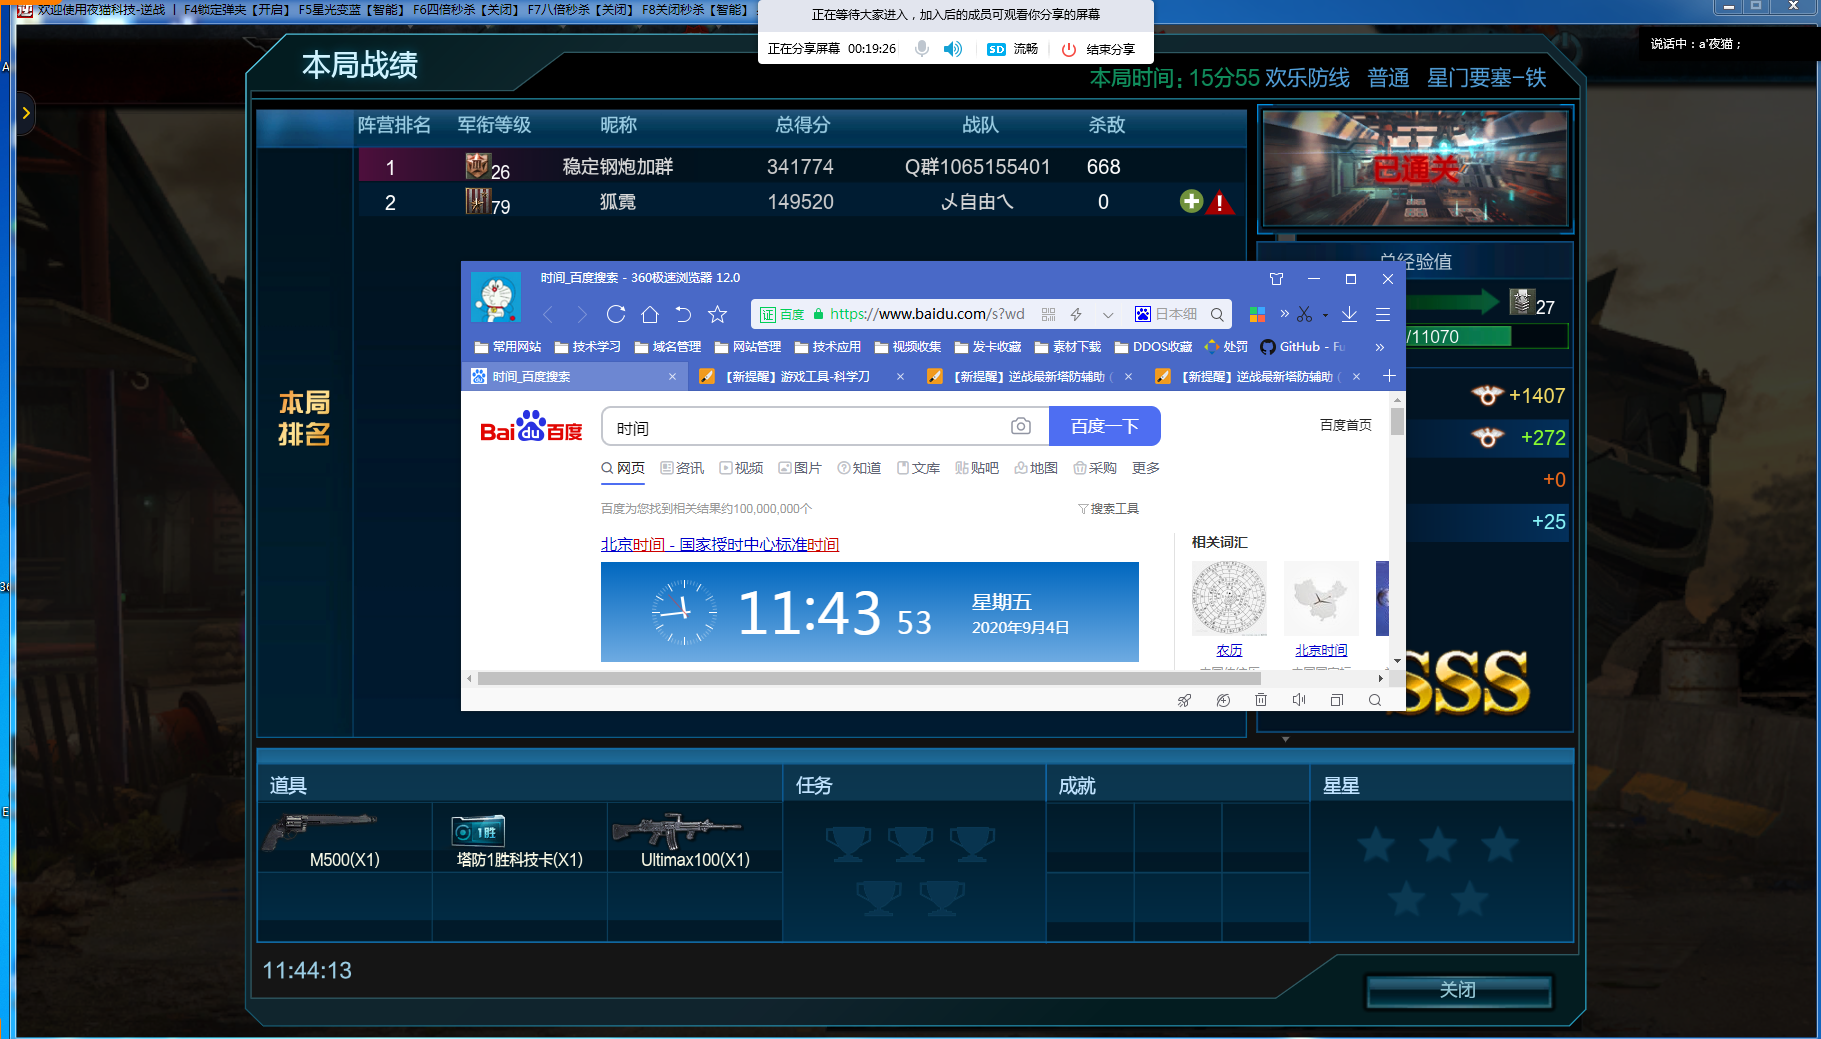Click the red report warning icon

(x=1219, y=204)
